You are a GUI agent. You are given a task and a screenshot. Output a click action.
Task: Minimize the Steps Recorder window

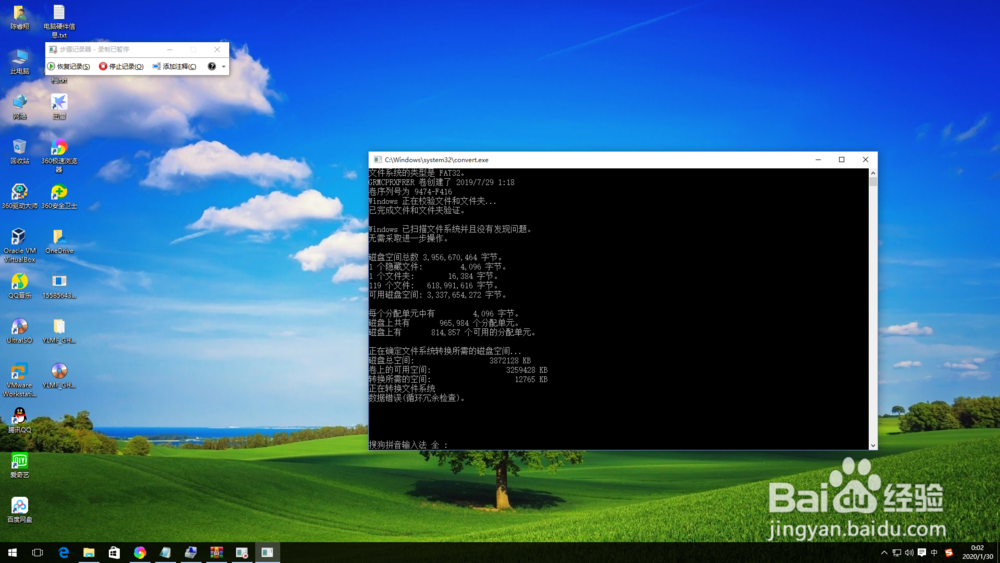click(170, 49)
